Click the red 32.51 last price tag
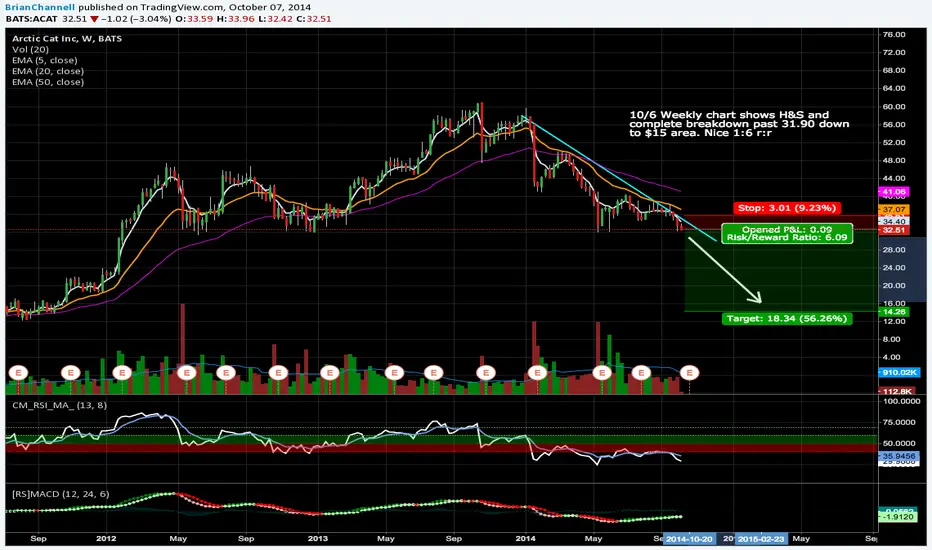 pyautogui.click(x=893, y=230)
